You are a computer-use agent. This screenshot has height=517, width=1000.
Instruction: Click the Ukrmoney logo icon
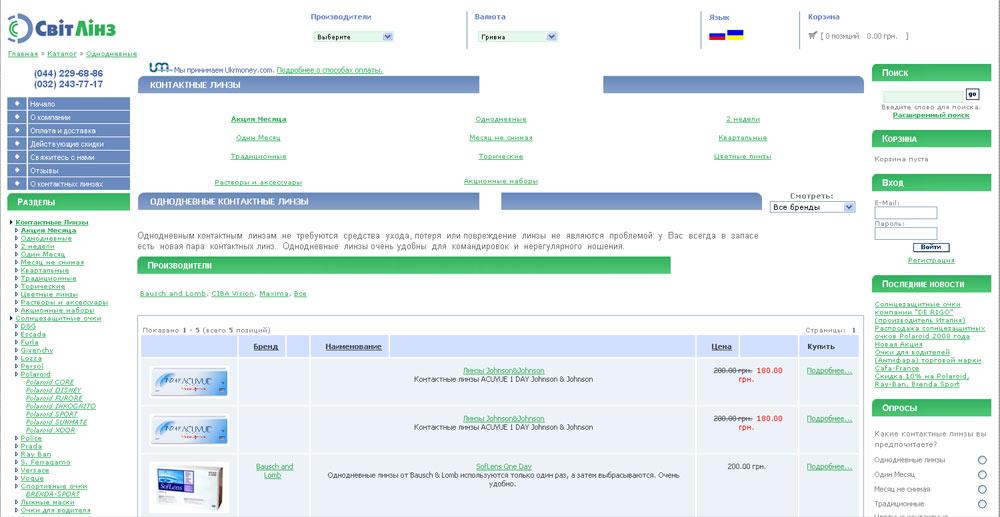[159, 68]
